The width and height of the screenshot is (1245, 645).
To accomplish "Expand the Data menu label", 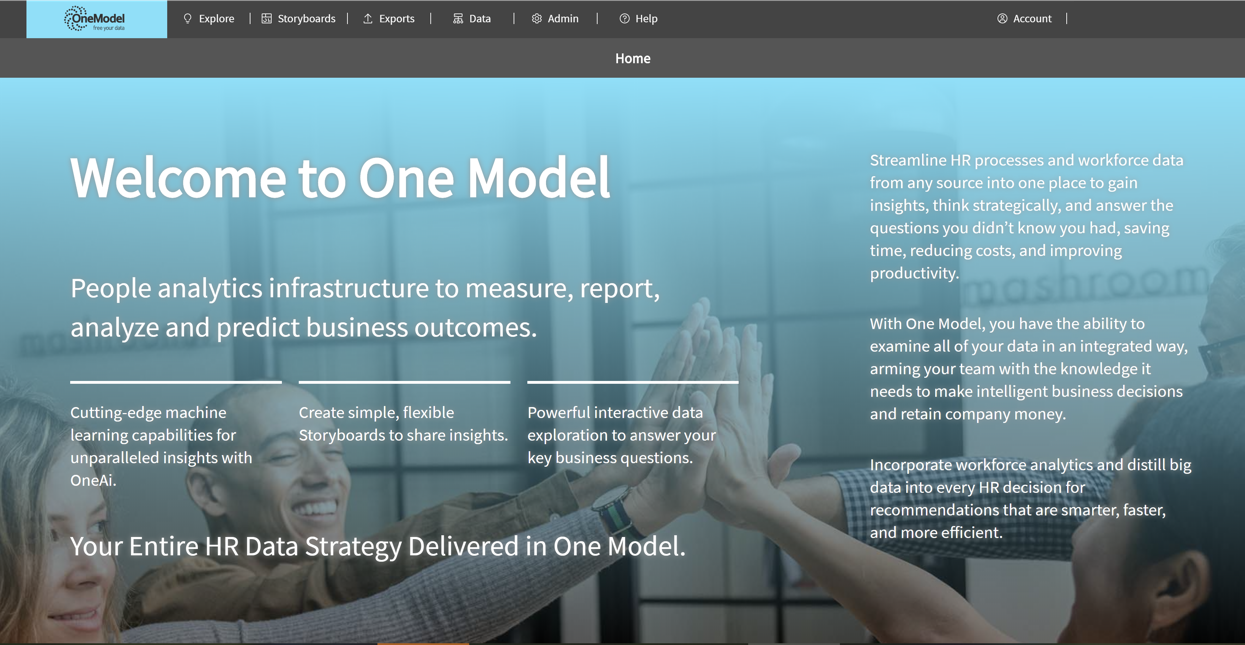I will 480,19.
